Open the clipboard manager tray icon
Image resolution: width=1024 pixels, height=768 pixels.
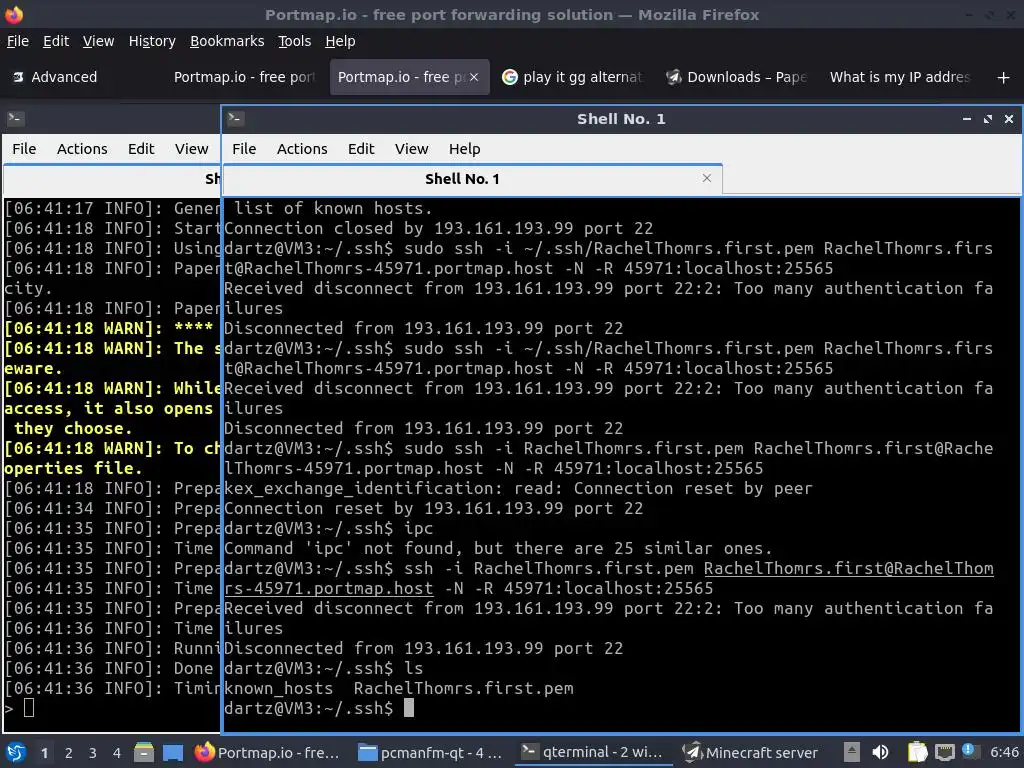pyautogui.click(x=918, y=752)
